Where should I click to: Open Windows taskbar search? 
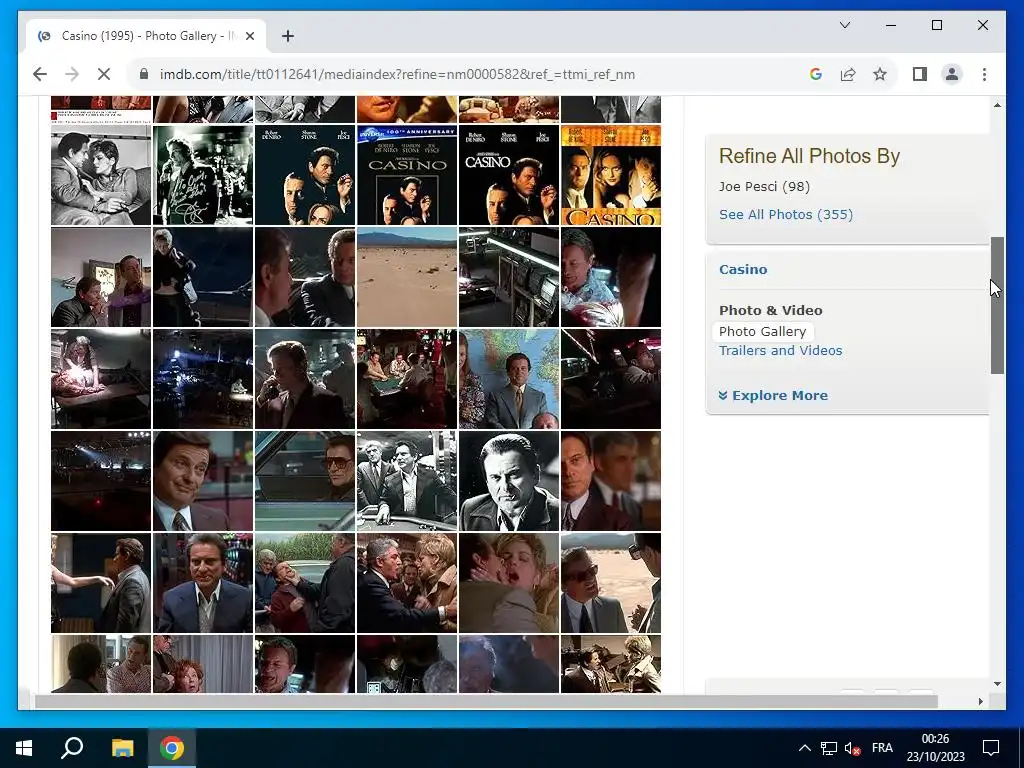72,748
